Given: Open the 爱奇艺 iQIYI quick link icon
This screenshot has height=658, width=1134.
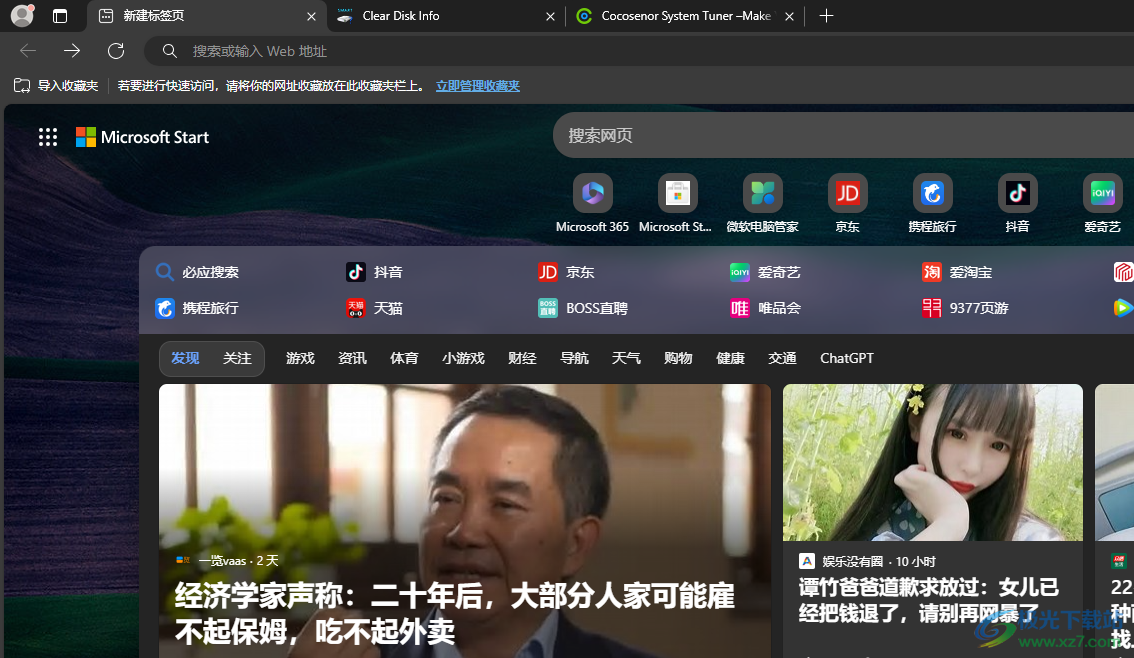Looking at the screenshot, I should pos(1102,193).
